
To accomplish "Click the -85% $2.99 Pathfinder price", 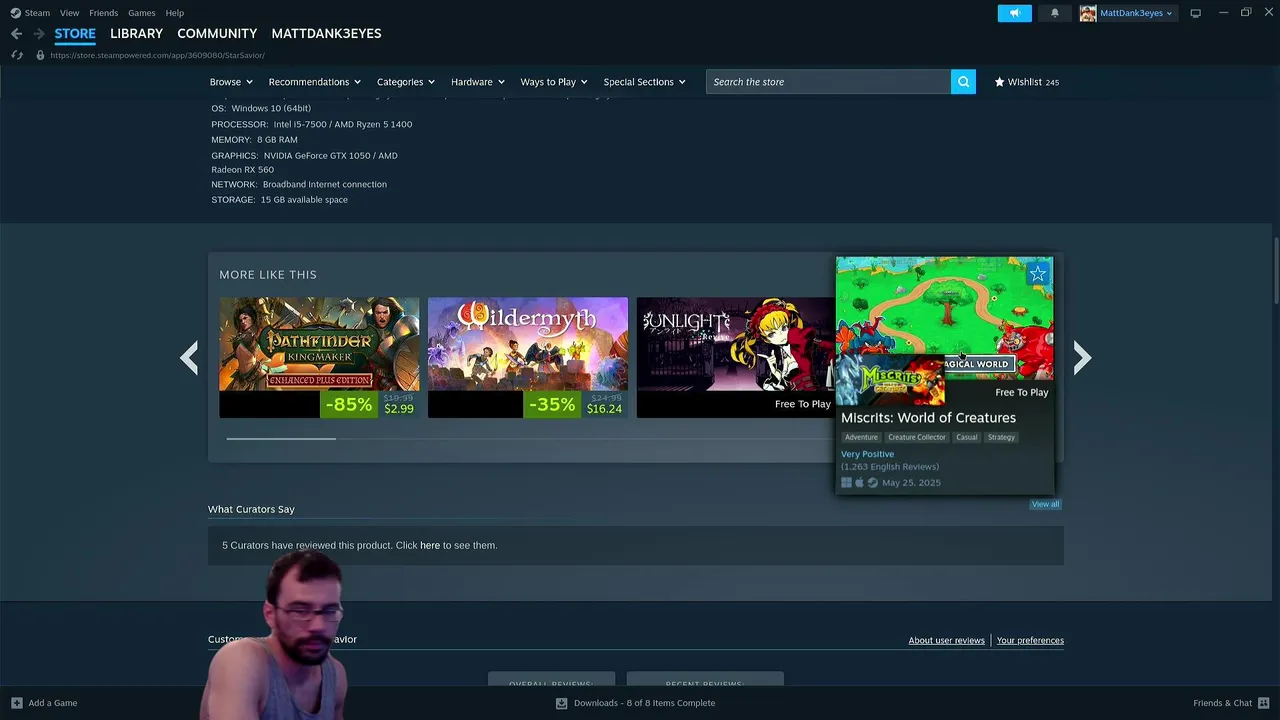I will point(369,404).
